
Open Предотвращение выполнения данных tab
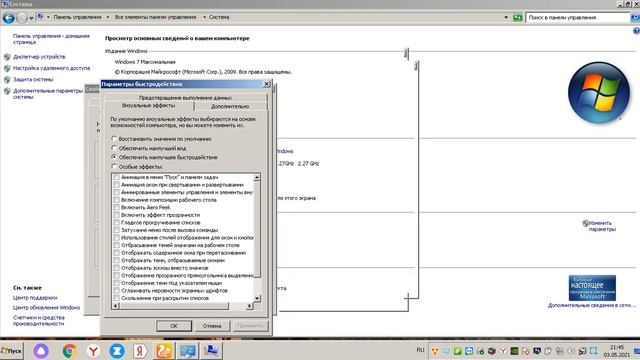pyautogui.click(x=186, y=98)
